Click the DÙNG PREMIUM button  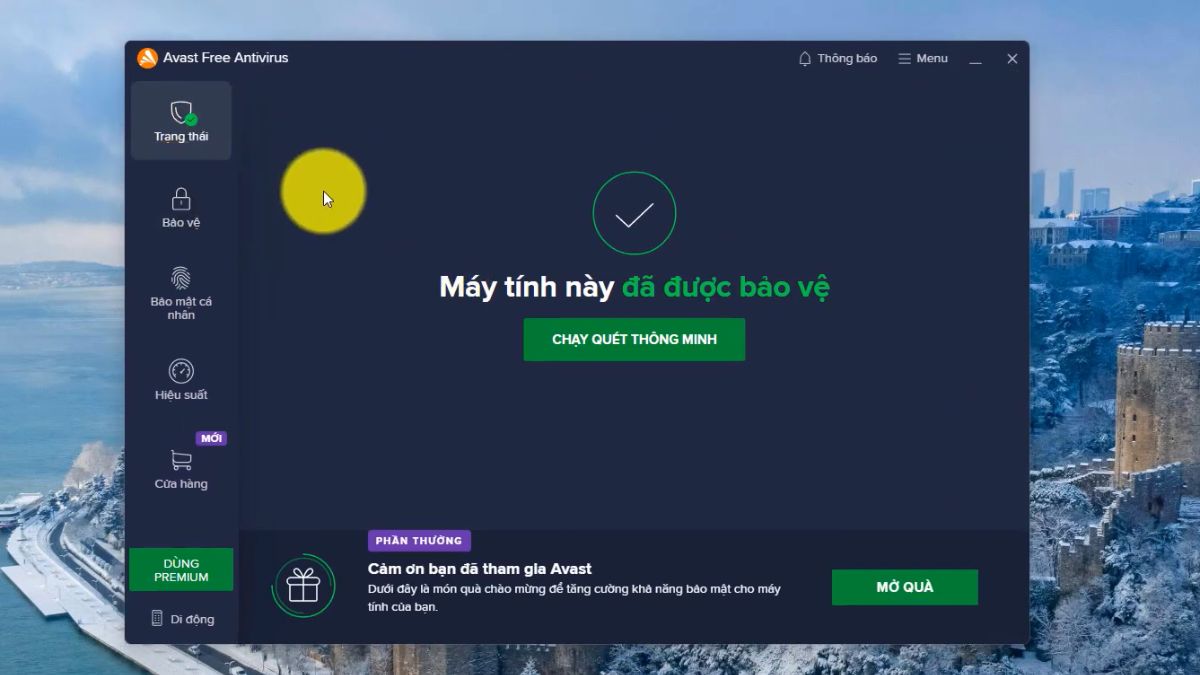pyautogui.click(x=181, y=570)
